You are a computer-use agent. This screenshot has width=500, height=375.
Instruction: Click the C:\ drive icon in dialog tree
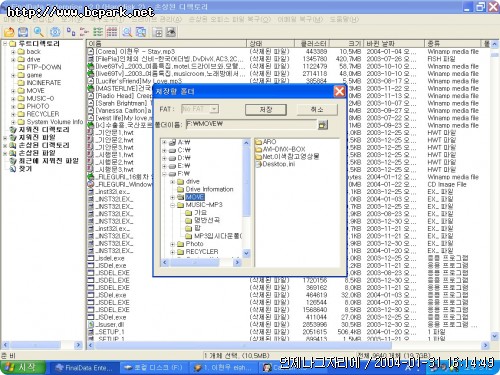(x=172, y=150)
